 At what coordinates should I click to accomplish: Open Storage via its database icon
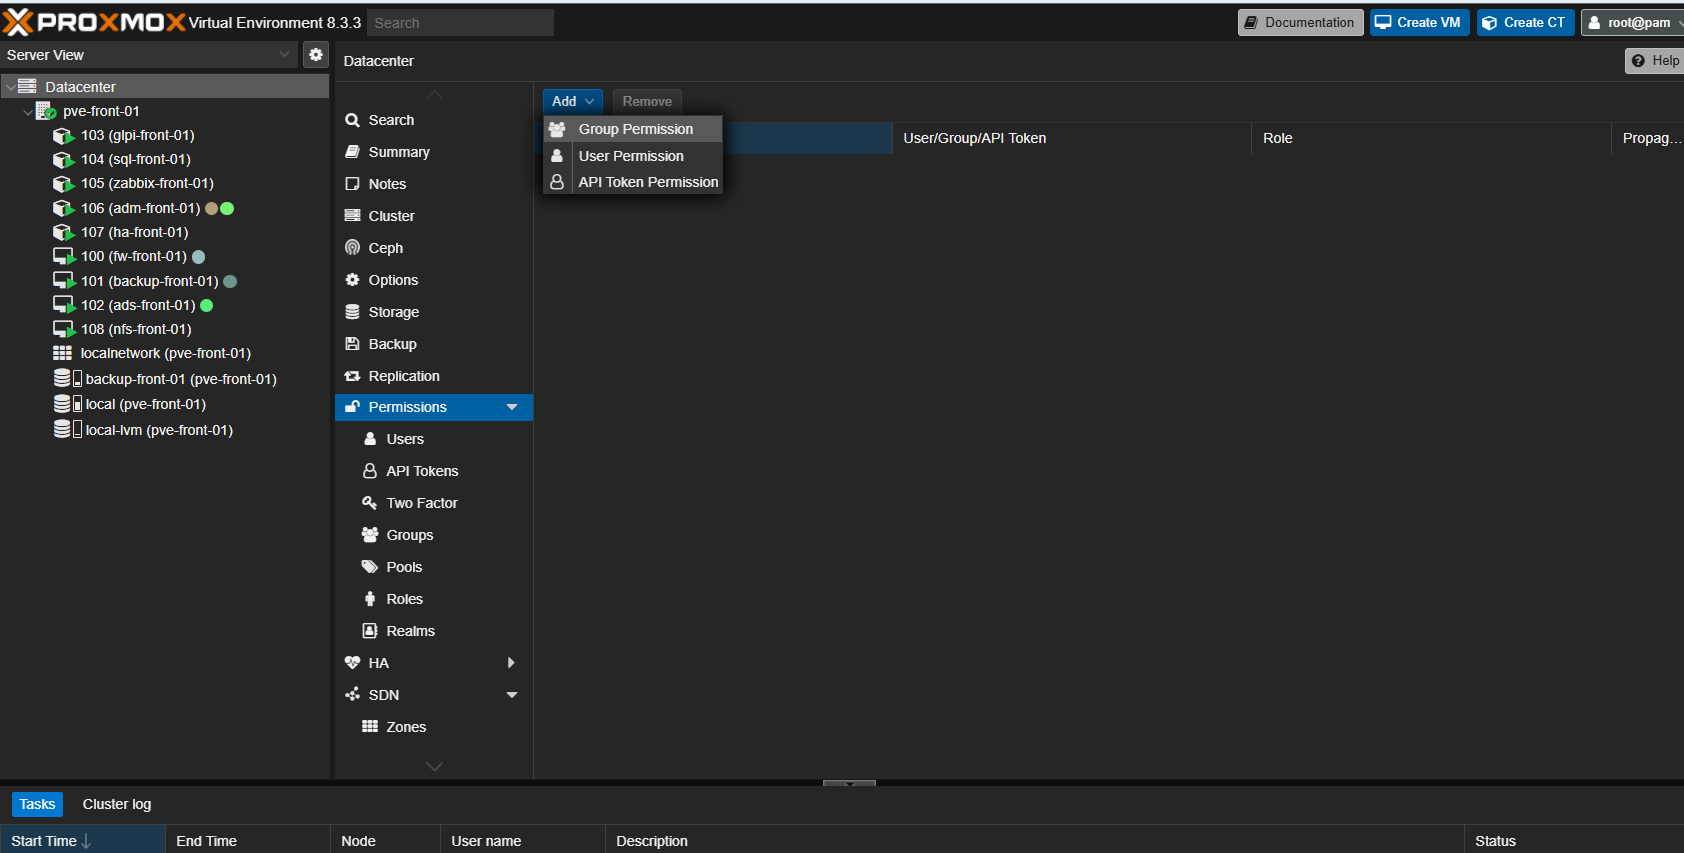[x=352, y=312]
